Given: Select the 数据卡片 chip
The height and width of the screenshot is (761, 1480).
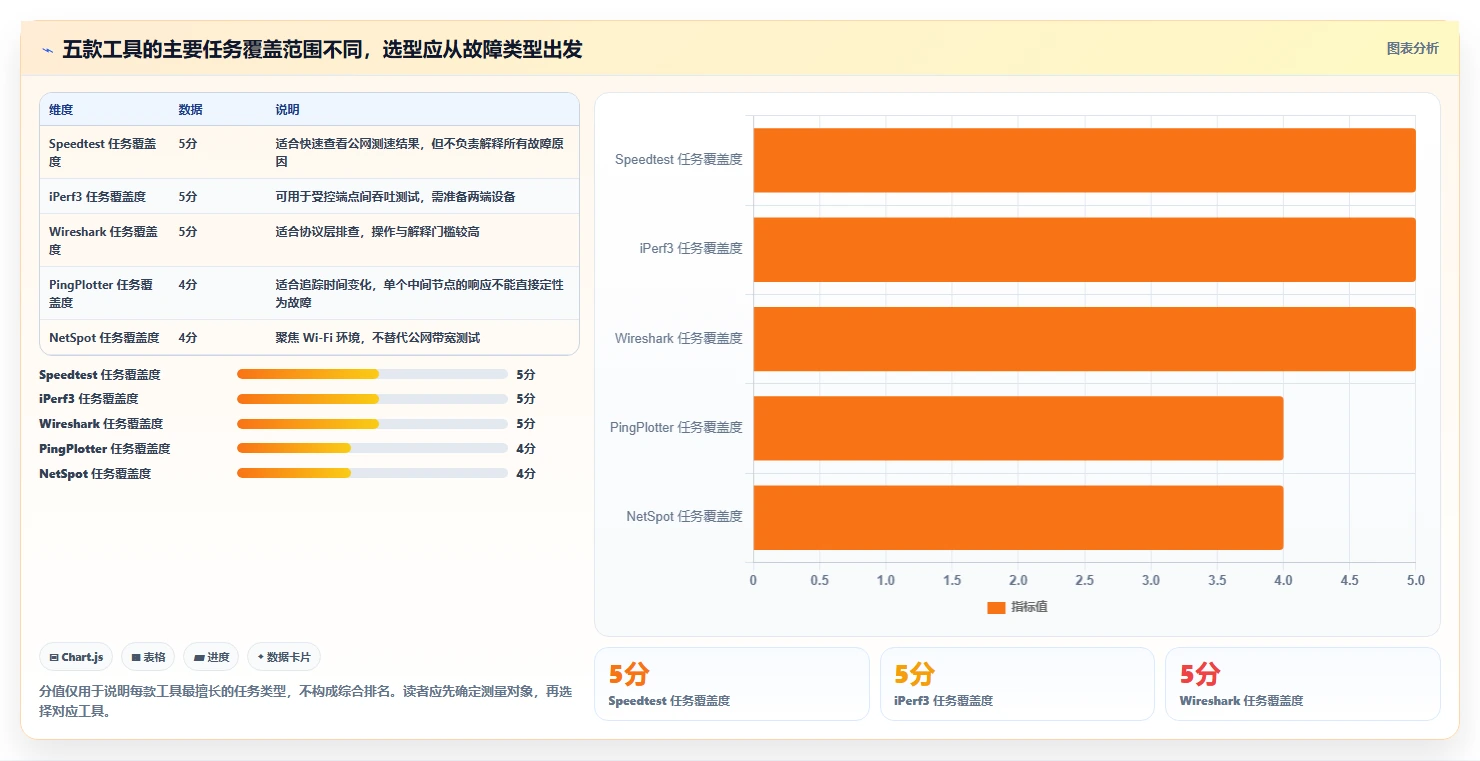Looking at the screenshot, I should point(284,657).
